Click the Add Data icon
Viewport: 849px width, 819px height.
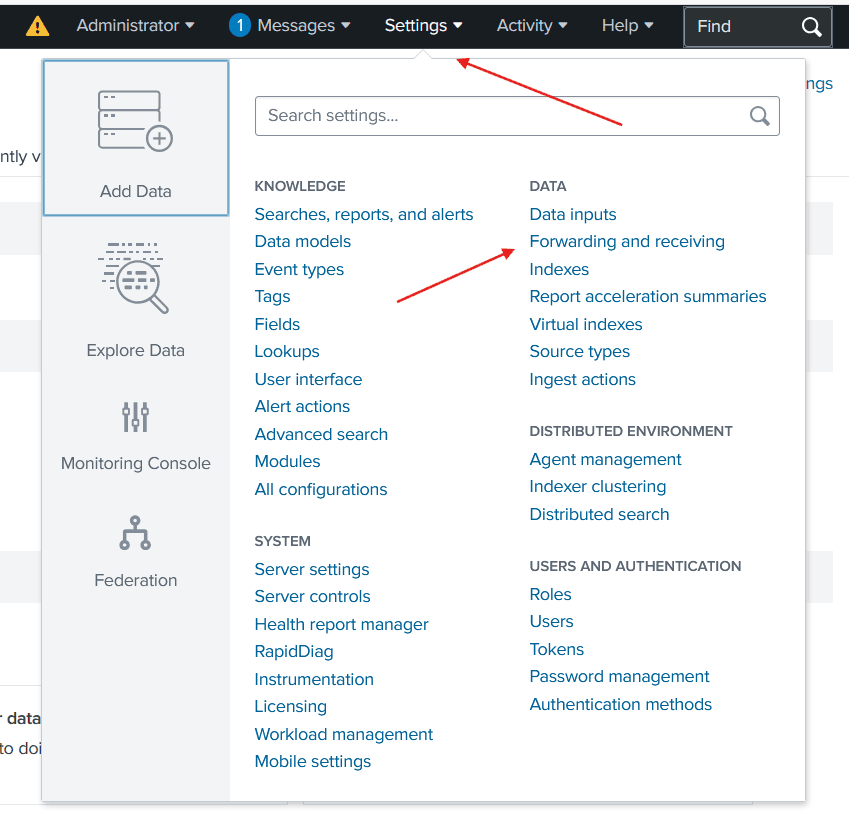pos(135,121)
